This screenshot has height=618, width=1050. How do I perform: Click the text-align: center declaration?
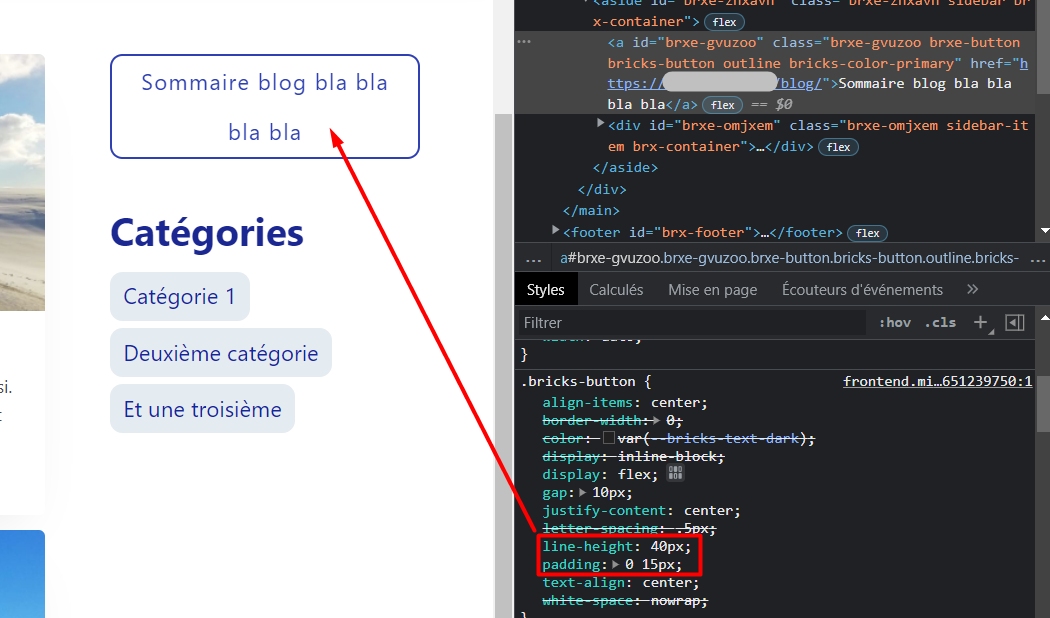coord(621,583)
